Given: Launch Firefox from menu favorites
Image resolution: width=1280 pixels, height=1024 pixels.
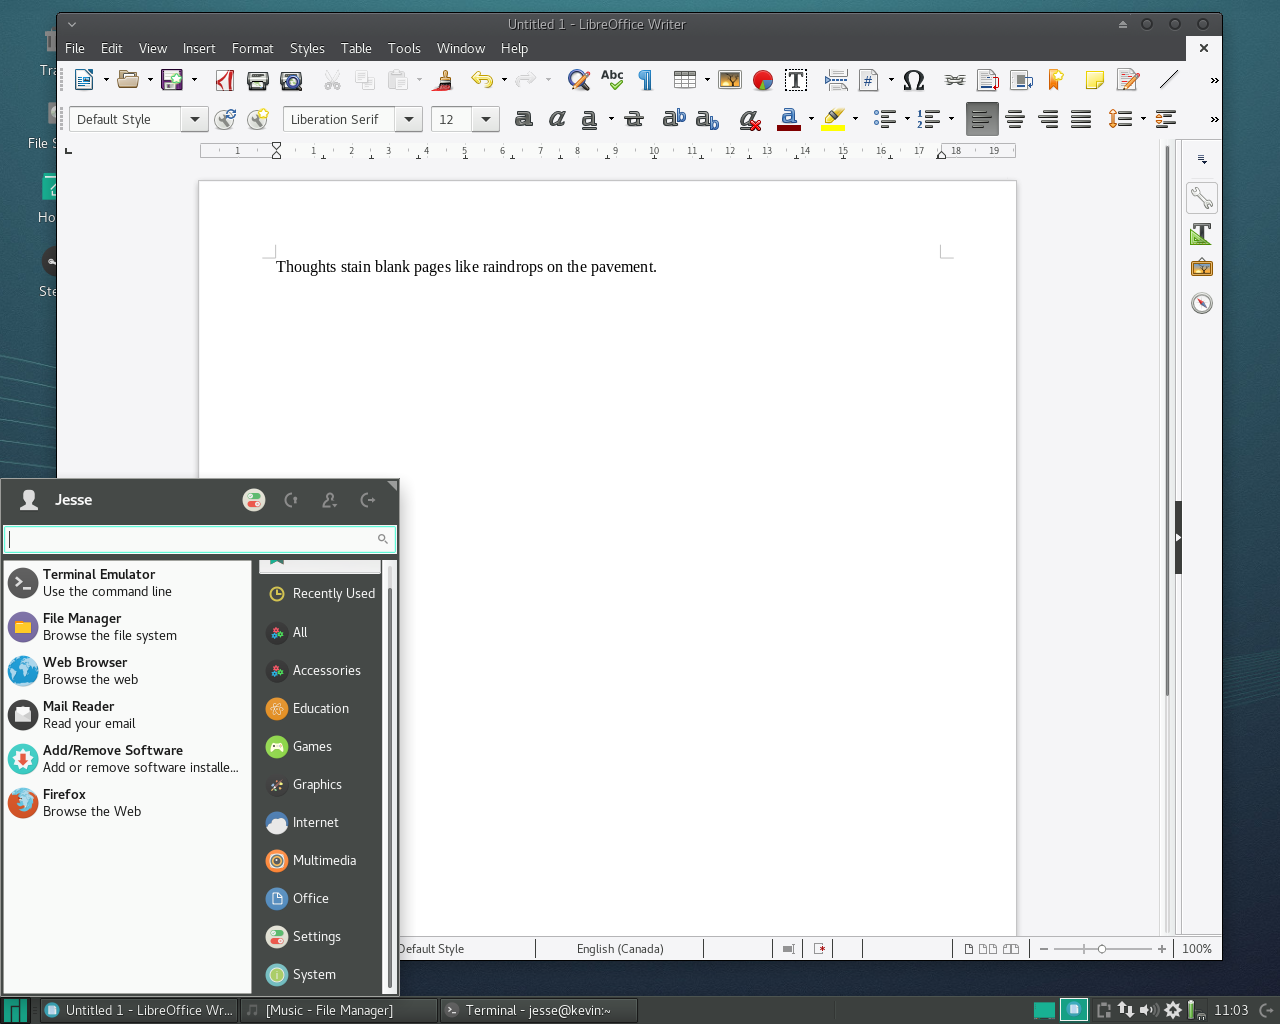Looking at the screenshot, I should tap(127, 803).
